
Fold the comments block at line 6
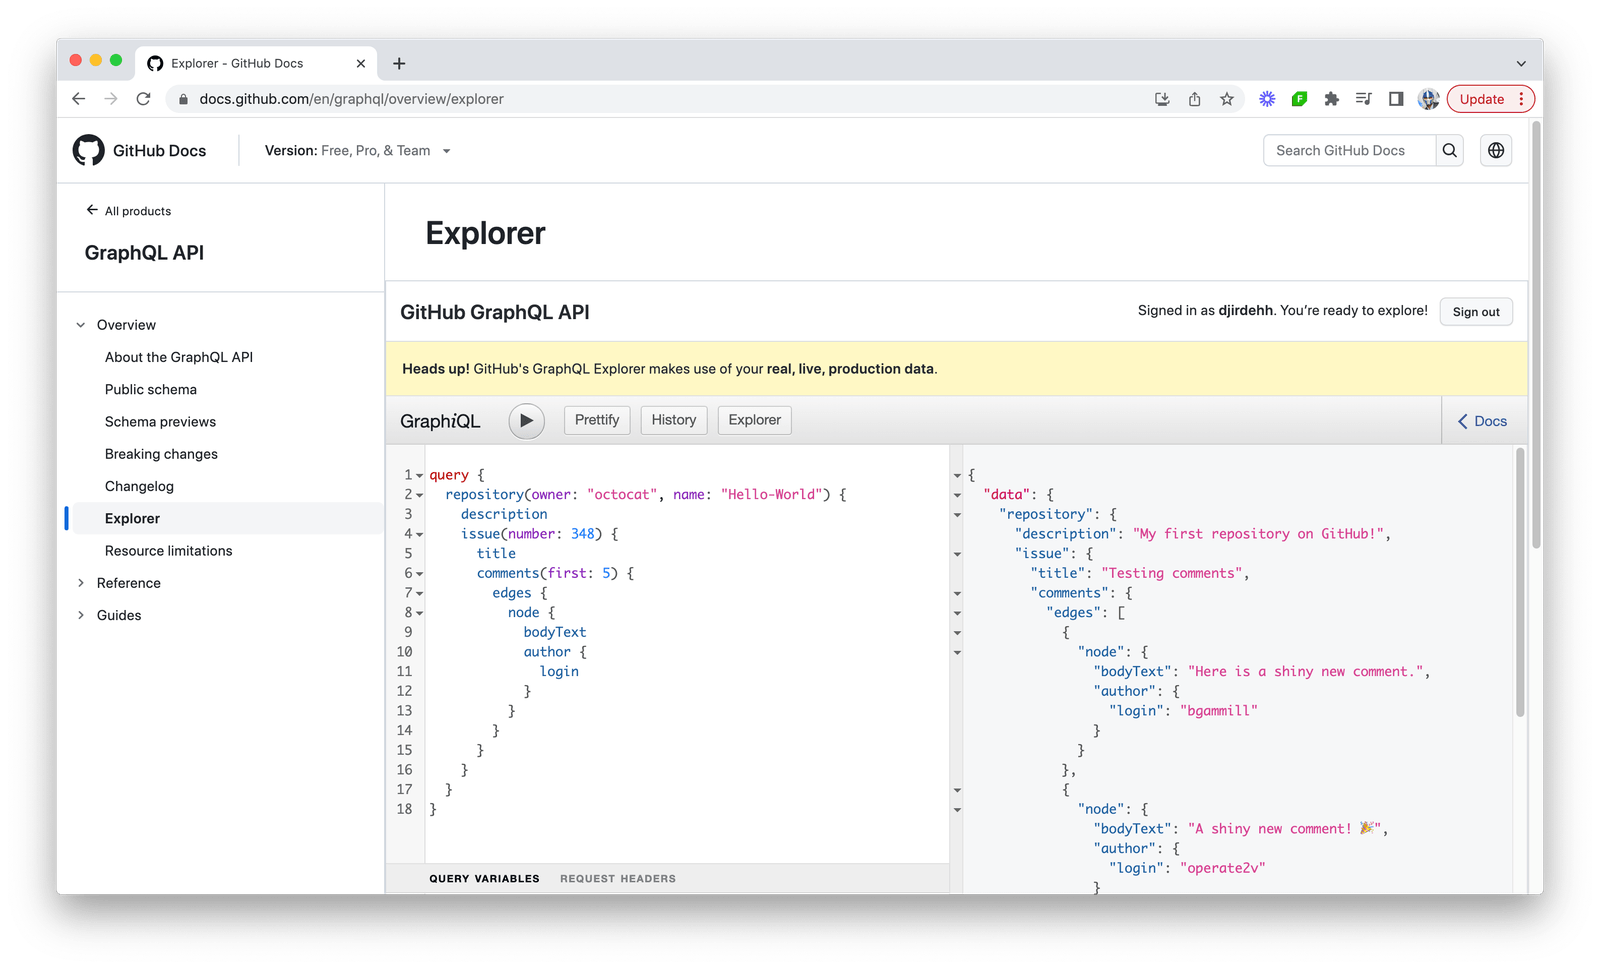coord(420,574)
